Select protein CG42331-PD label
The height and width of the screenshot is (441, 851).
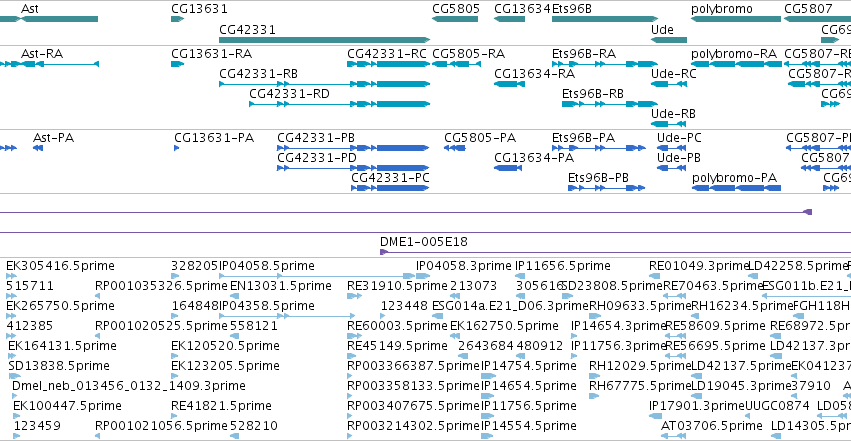[317, 158]
